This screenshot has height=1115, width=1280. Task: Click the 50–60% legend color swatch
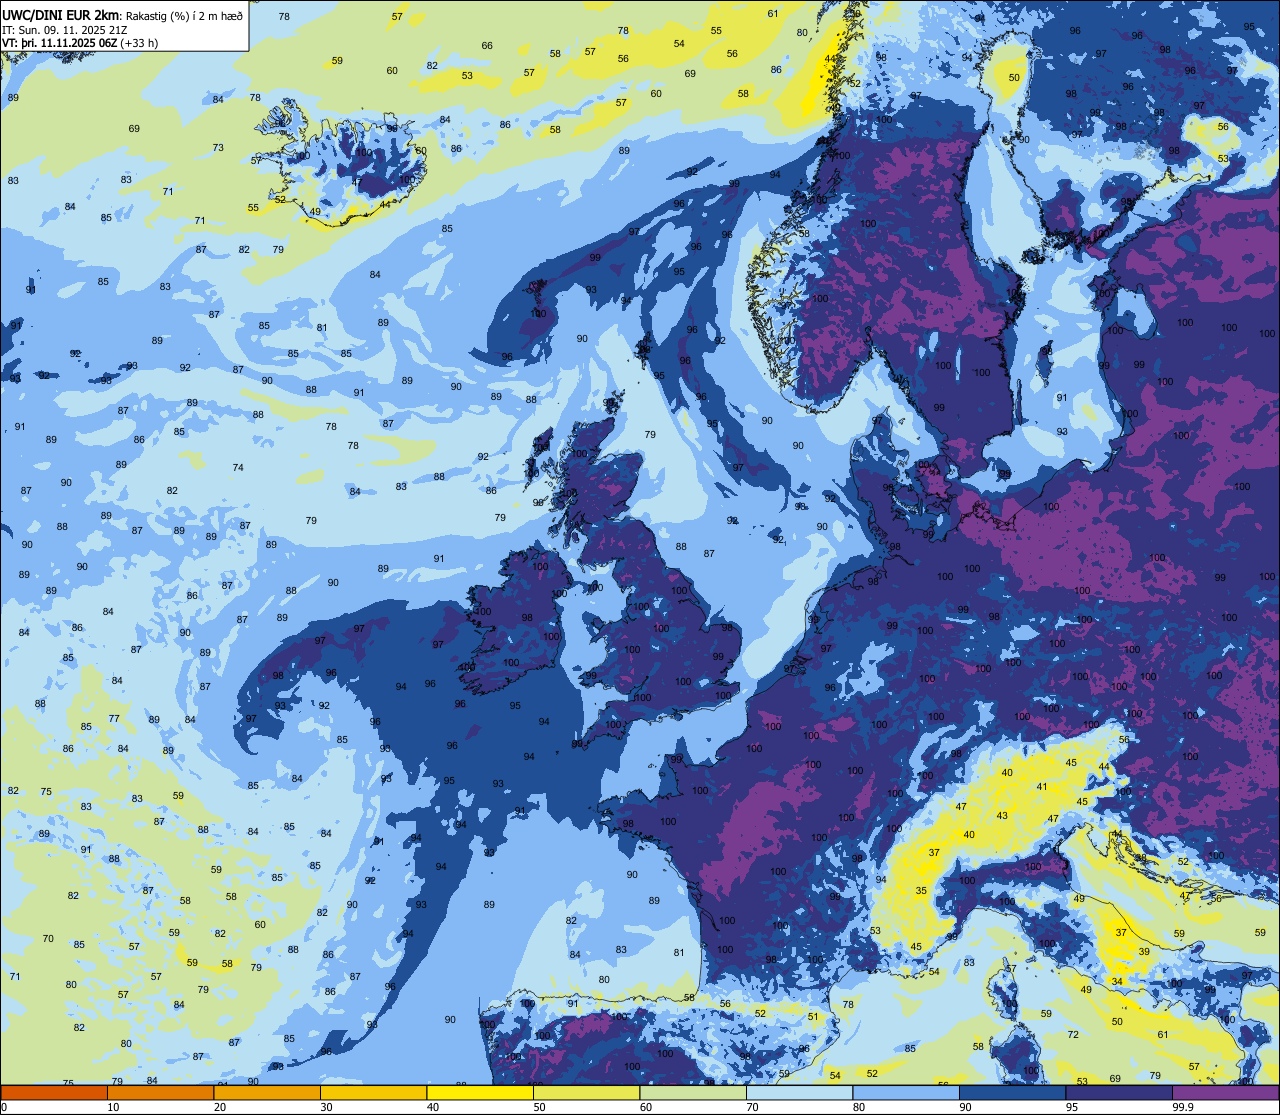pos(586,1092)
